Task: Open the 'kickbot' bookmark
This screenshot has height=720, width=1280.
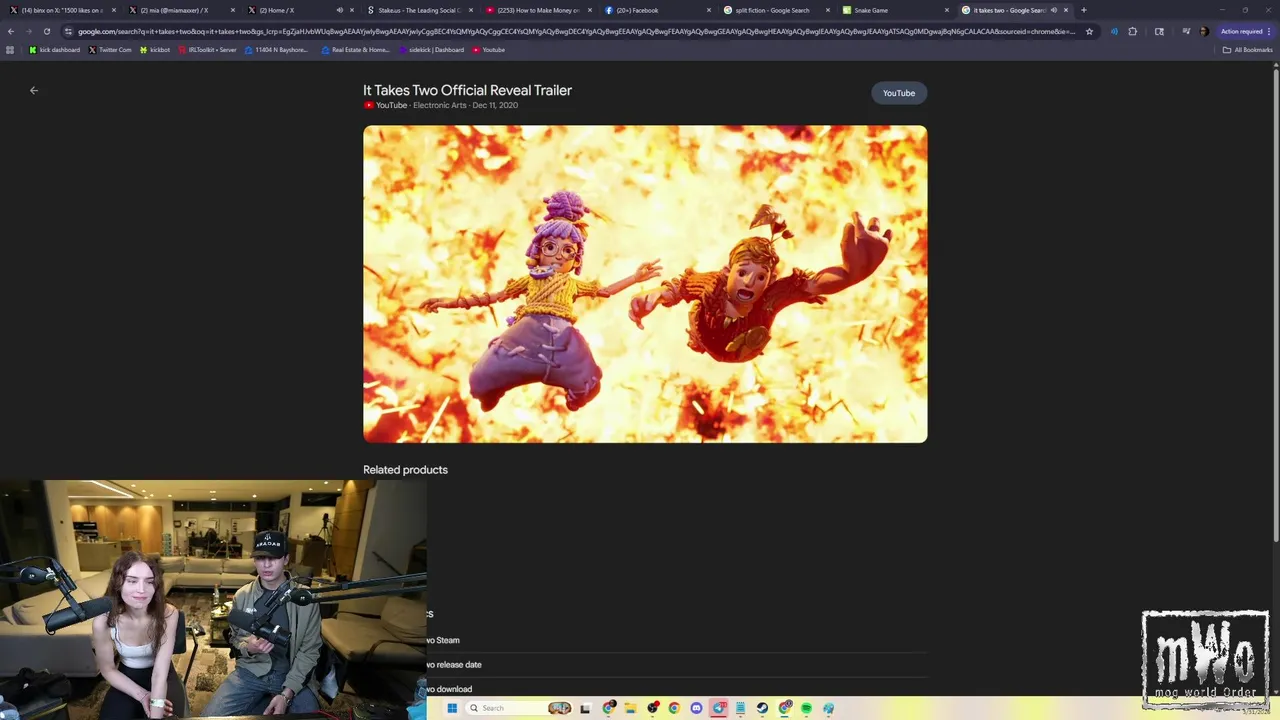Action: (x=155, y=50)
